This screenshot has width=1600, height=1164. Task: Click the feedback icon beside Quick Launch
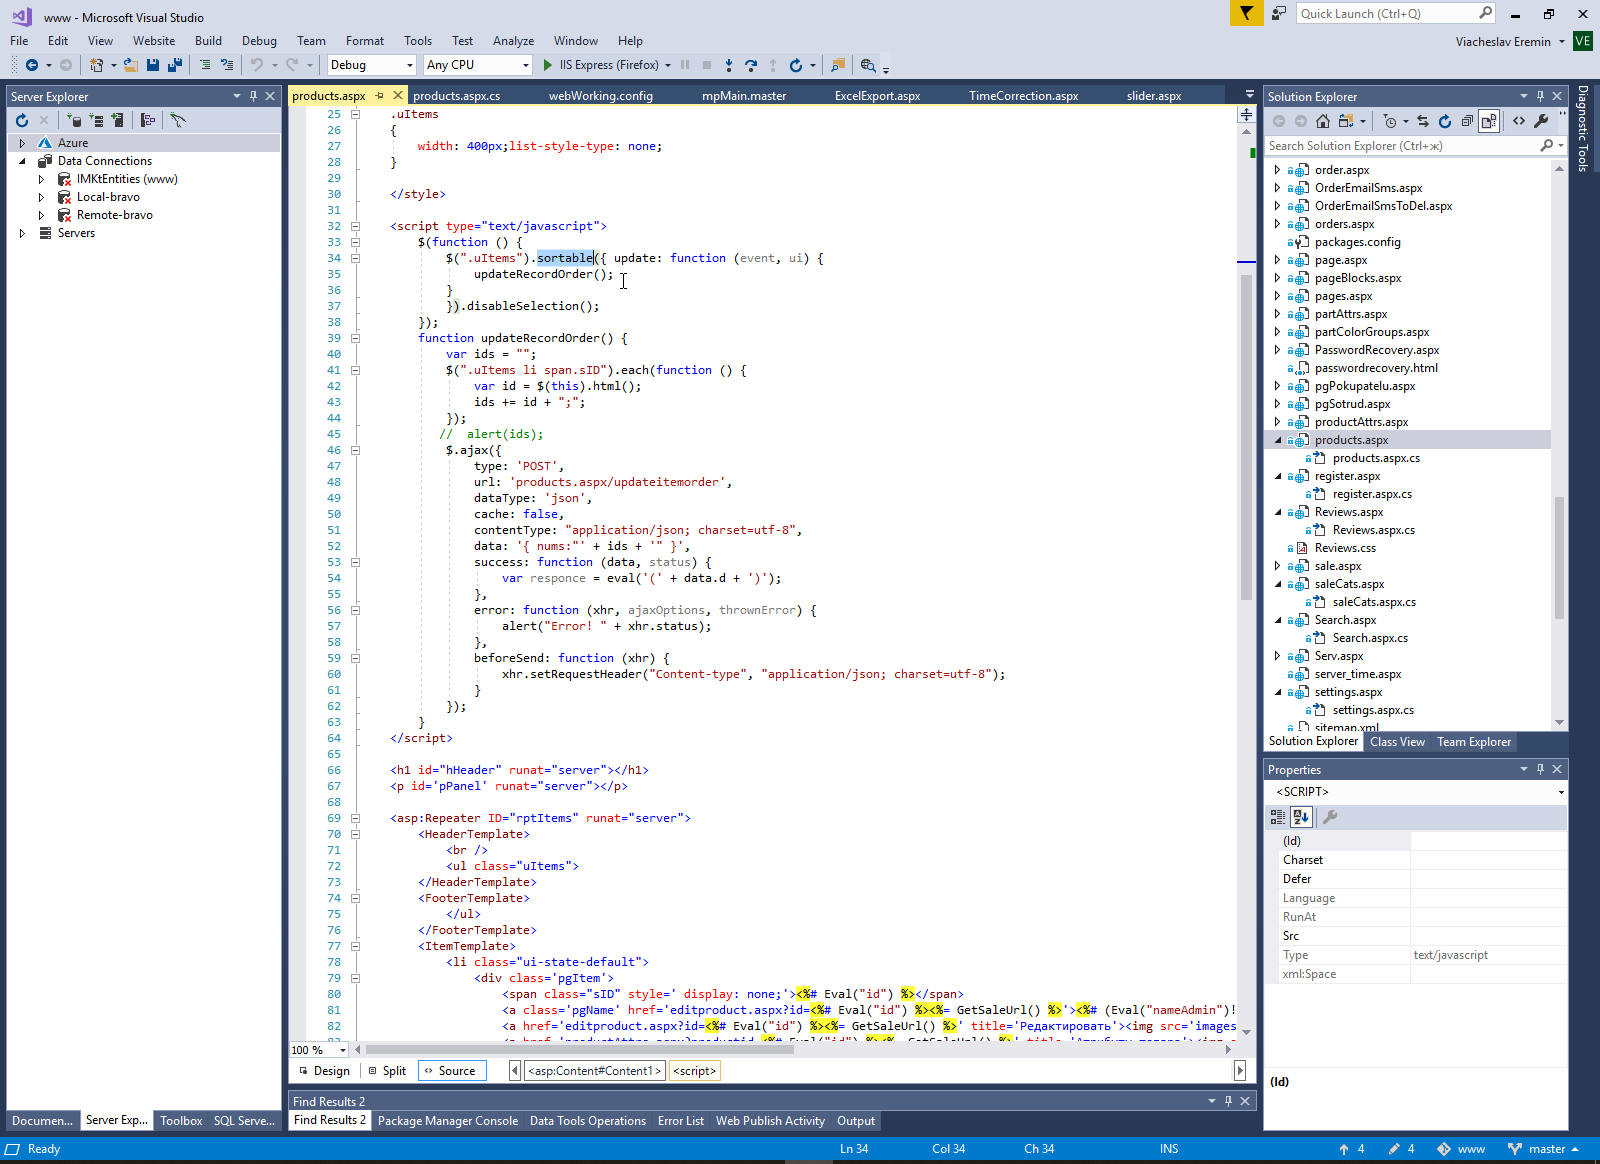tap(1279, 13)
